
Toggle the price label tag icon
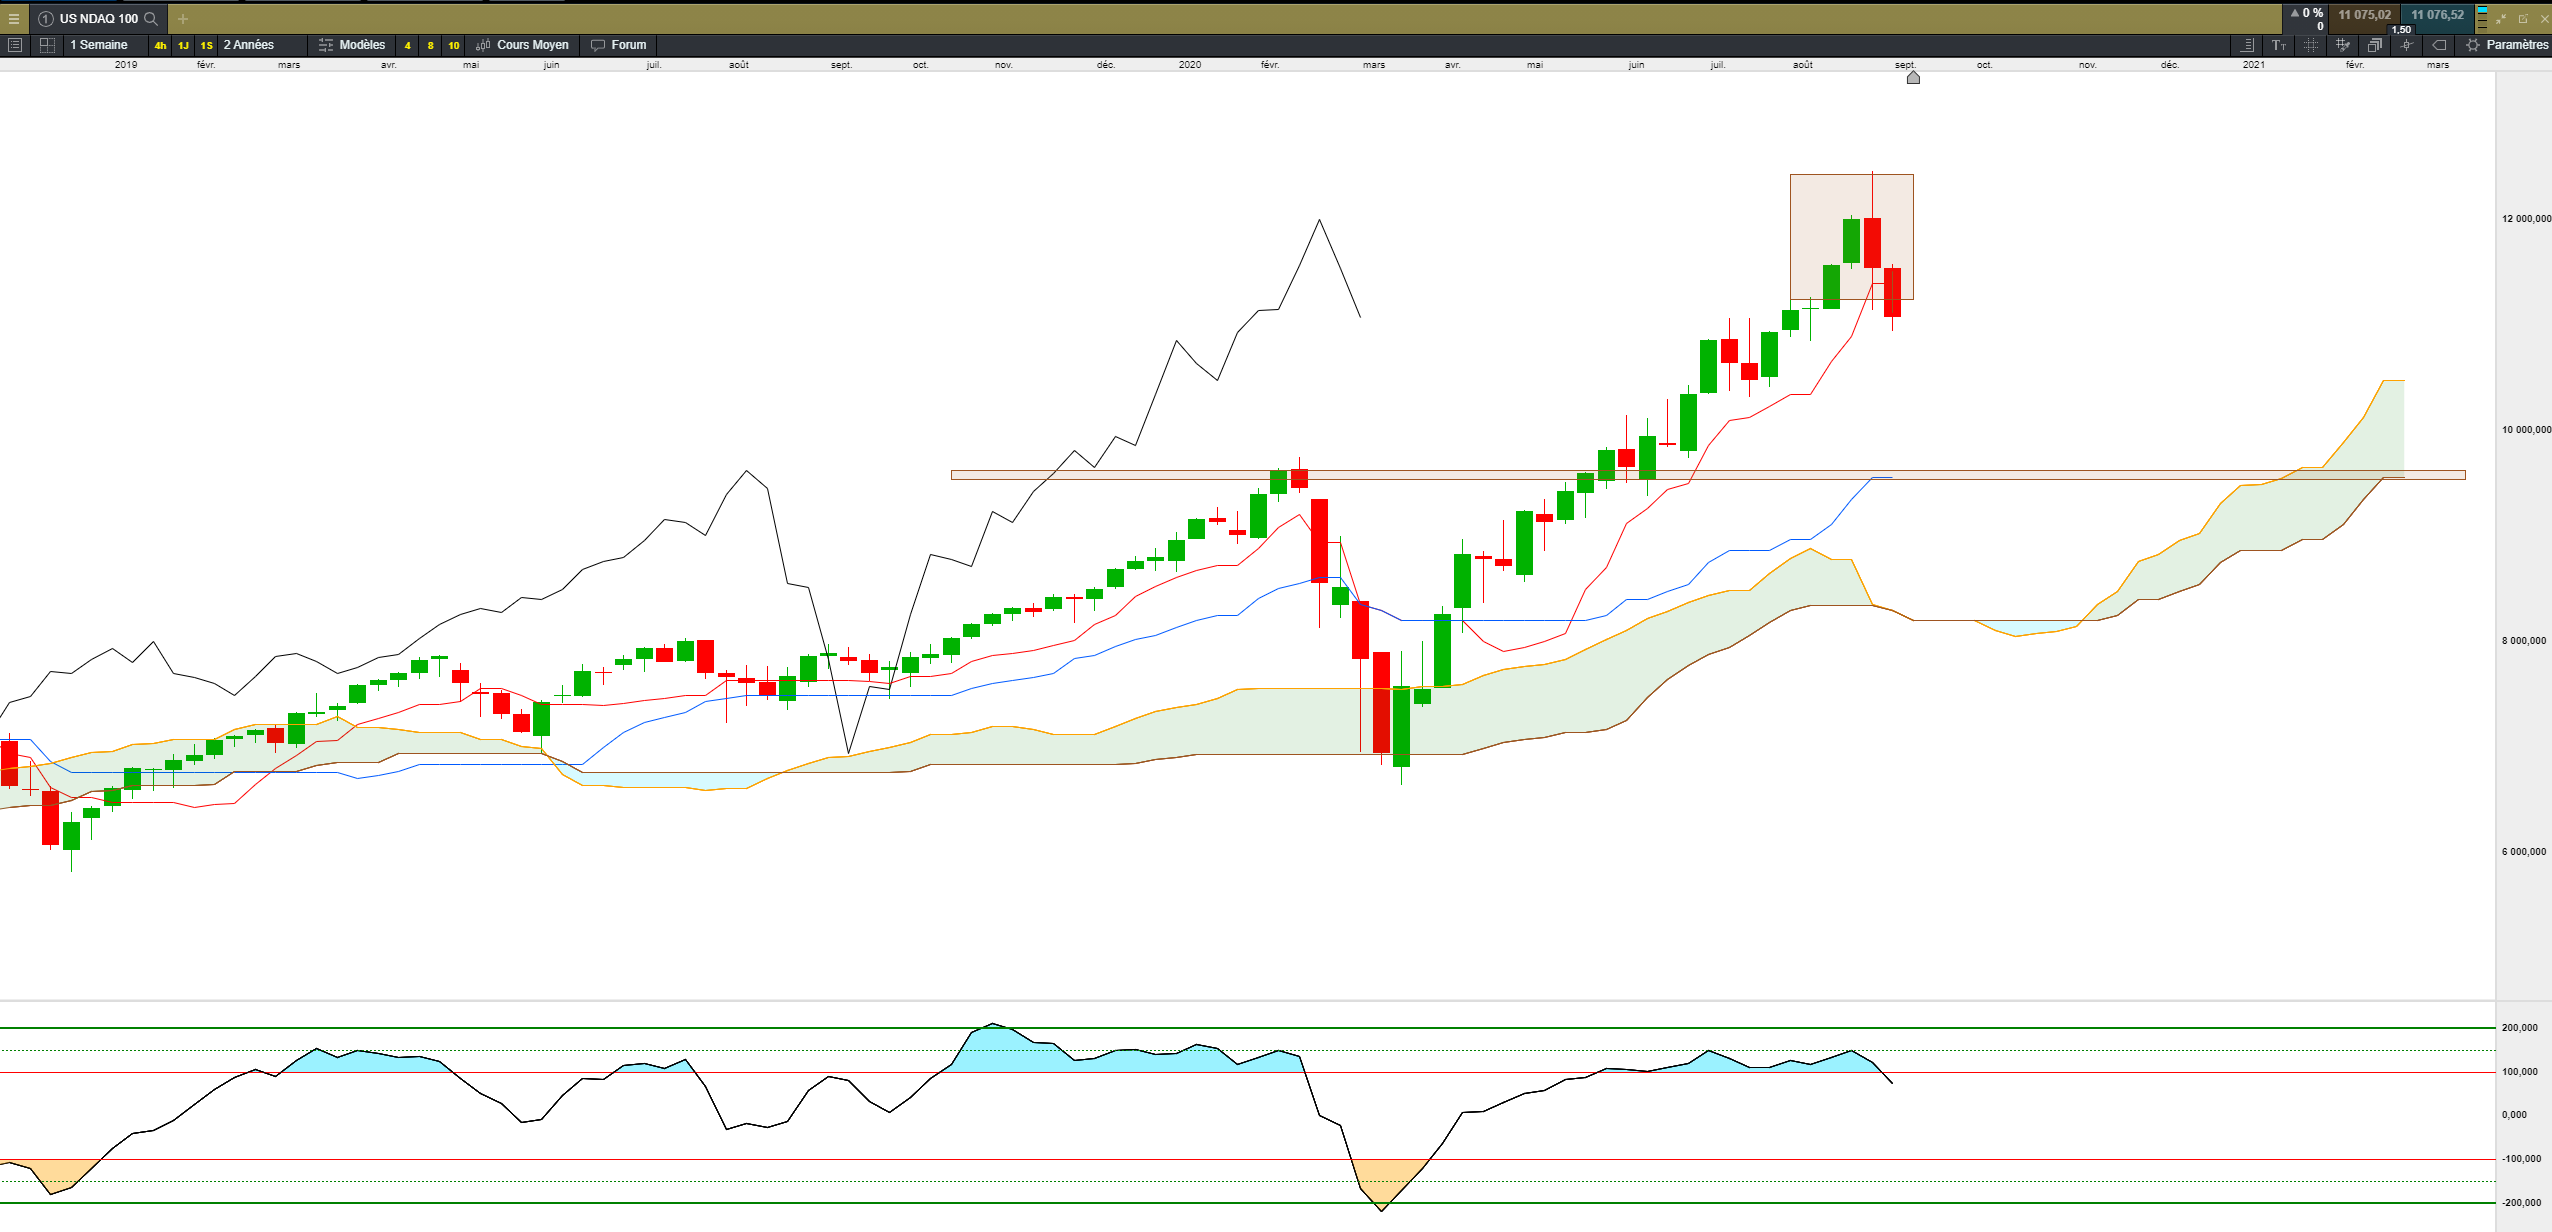[2439, 45]
